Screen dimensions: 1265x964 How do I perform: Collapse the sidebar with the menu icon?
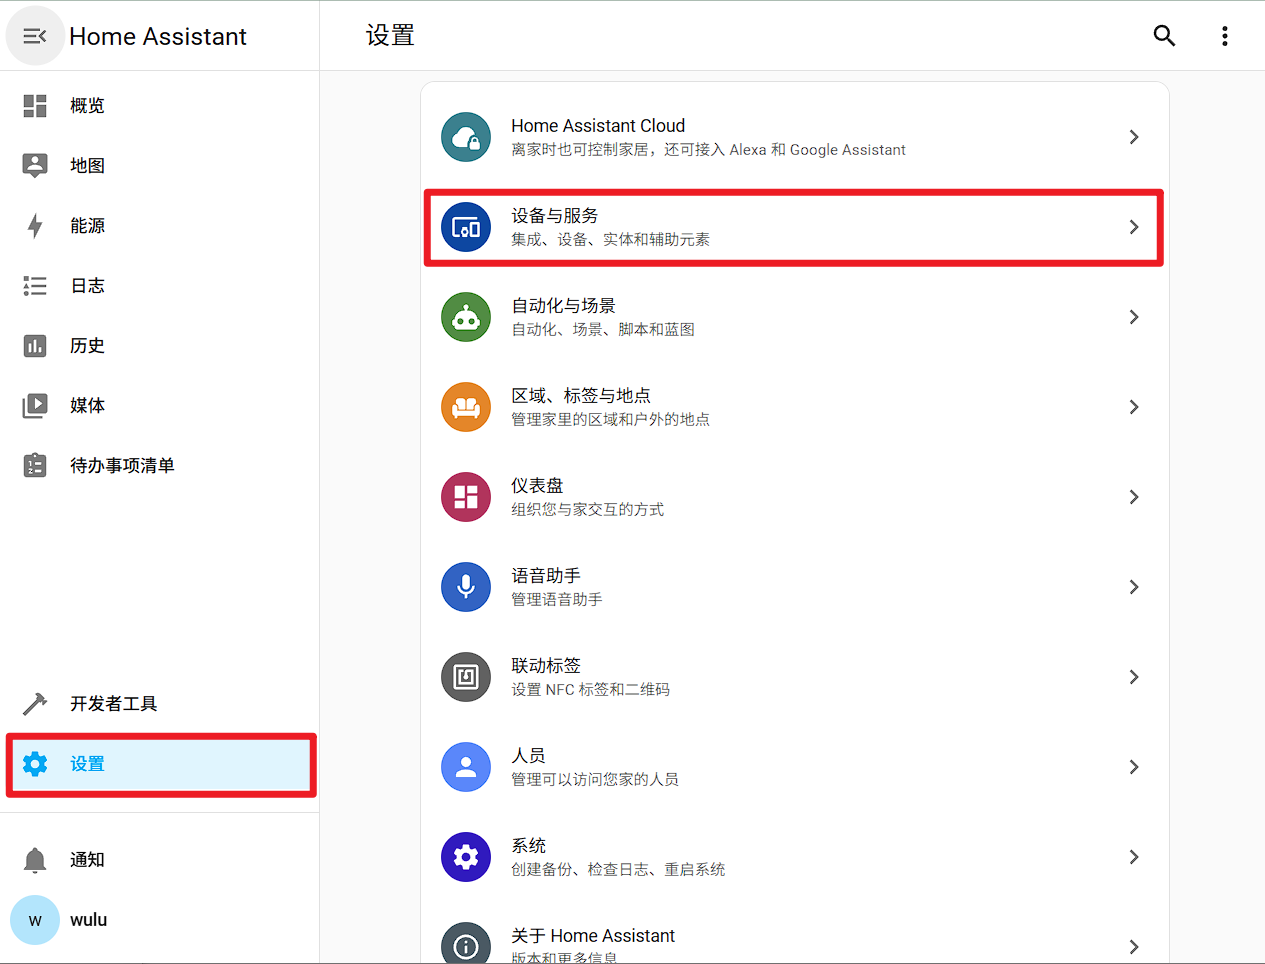[x=35, y=36]
